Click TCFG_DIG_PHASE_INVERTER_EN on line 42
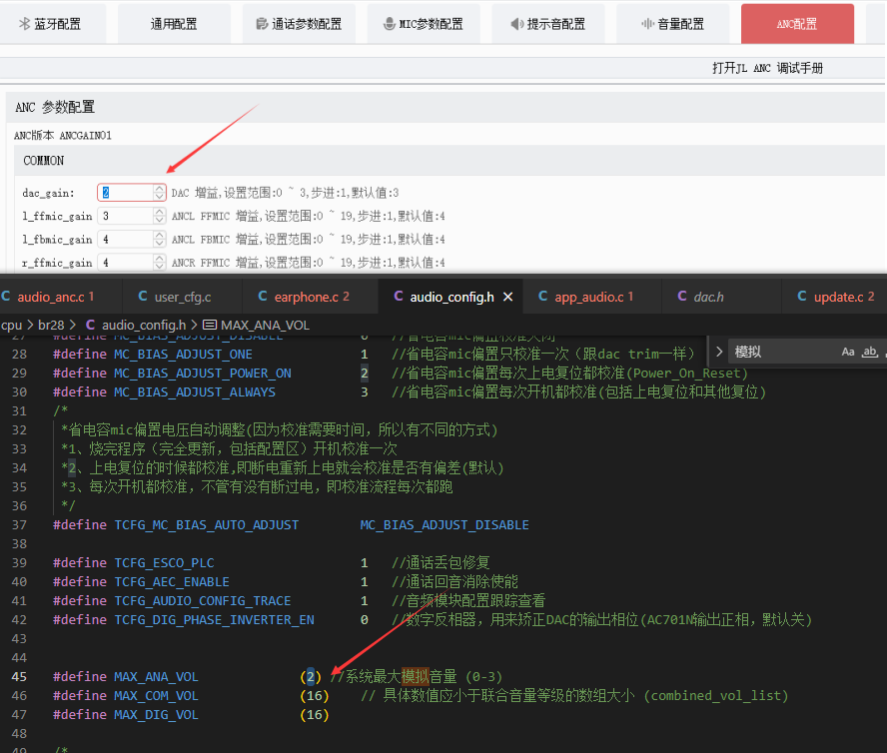 [x=214, y=620]
